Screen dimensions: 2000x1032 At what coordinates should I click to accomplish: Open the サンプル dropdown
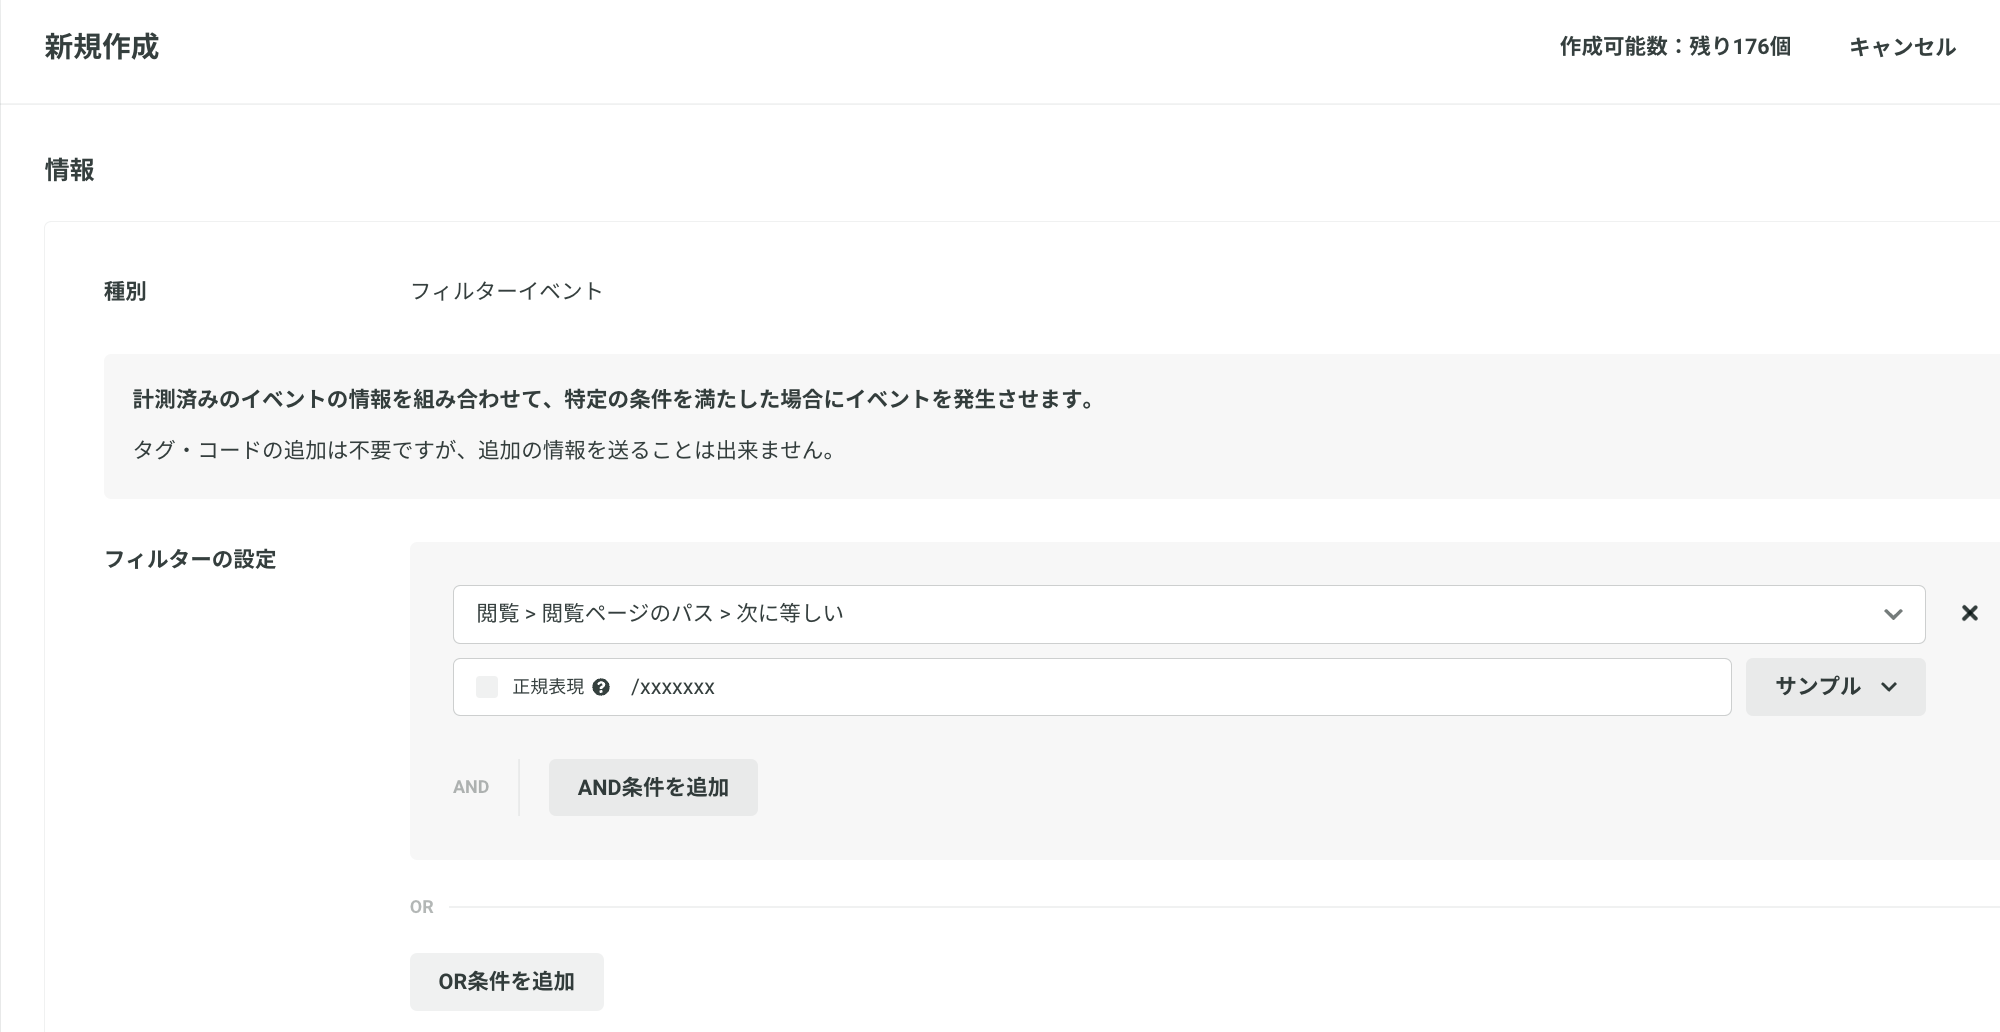pos(1835,687)
